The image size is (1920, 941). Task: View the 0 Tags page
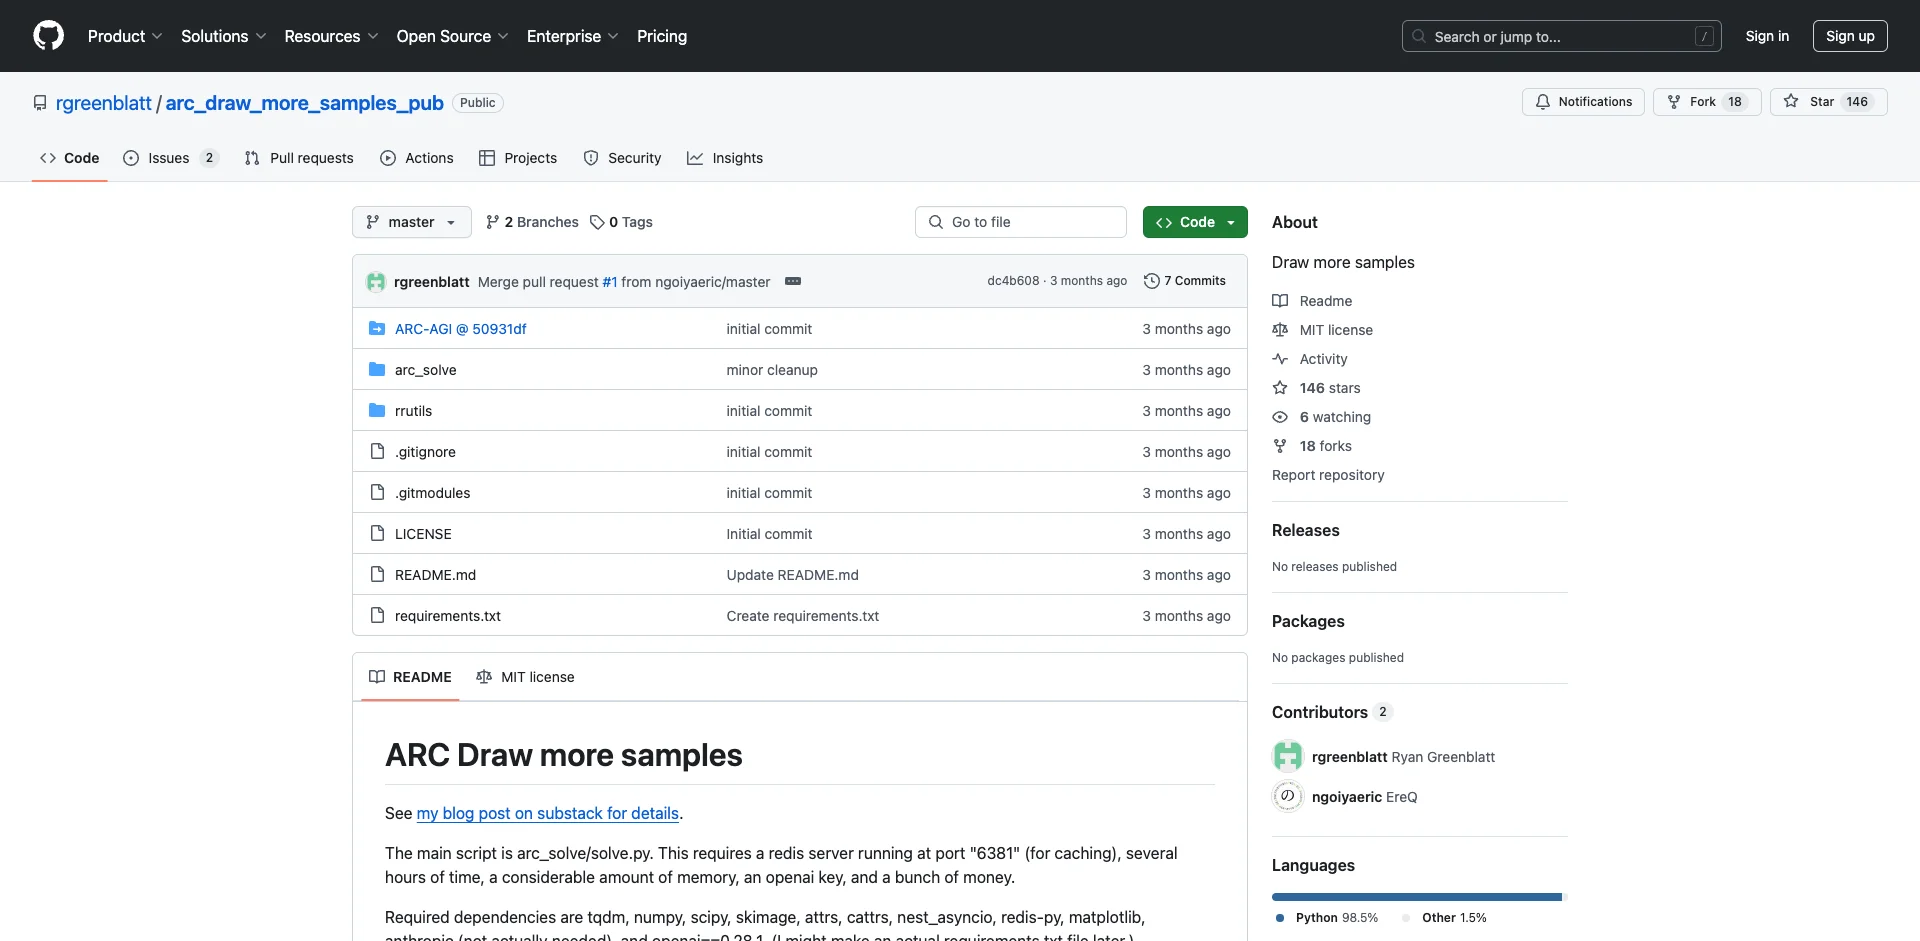click(621, 222)
